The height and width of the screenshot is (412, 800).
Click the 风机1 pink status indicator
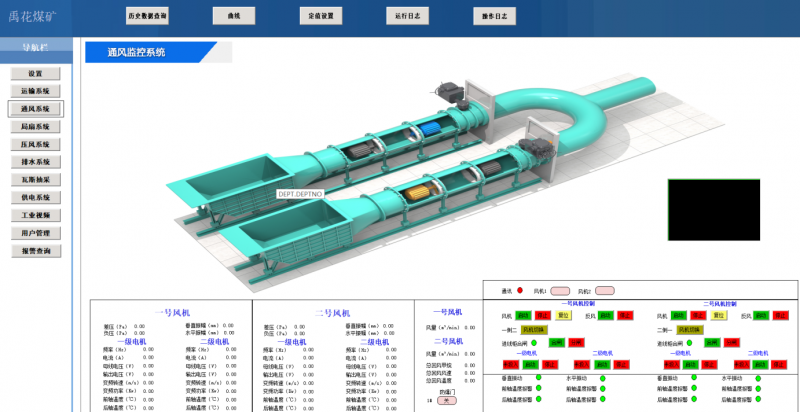click(x=559, y=291)
